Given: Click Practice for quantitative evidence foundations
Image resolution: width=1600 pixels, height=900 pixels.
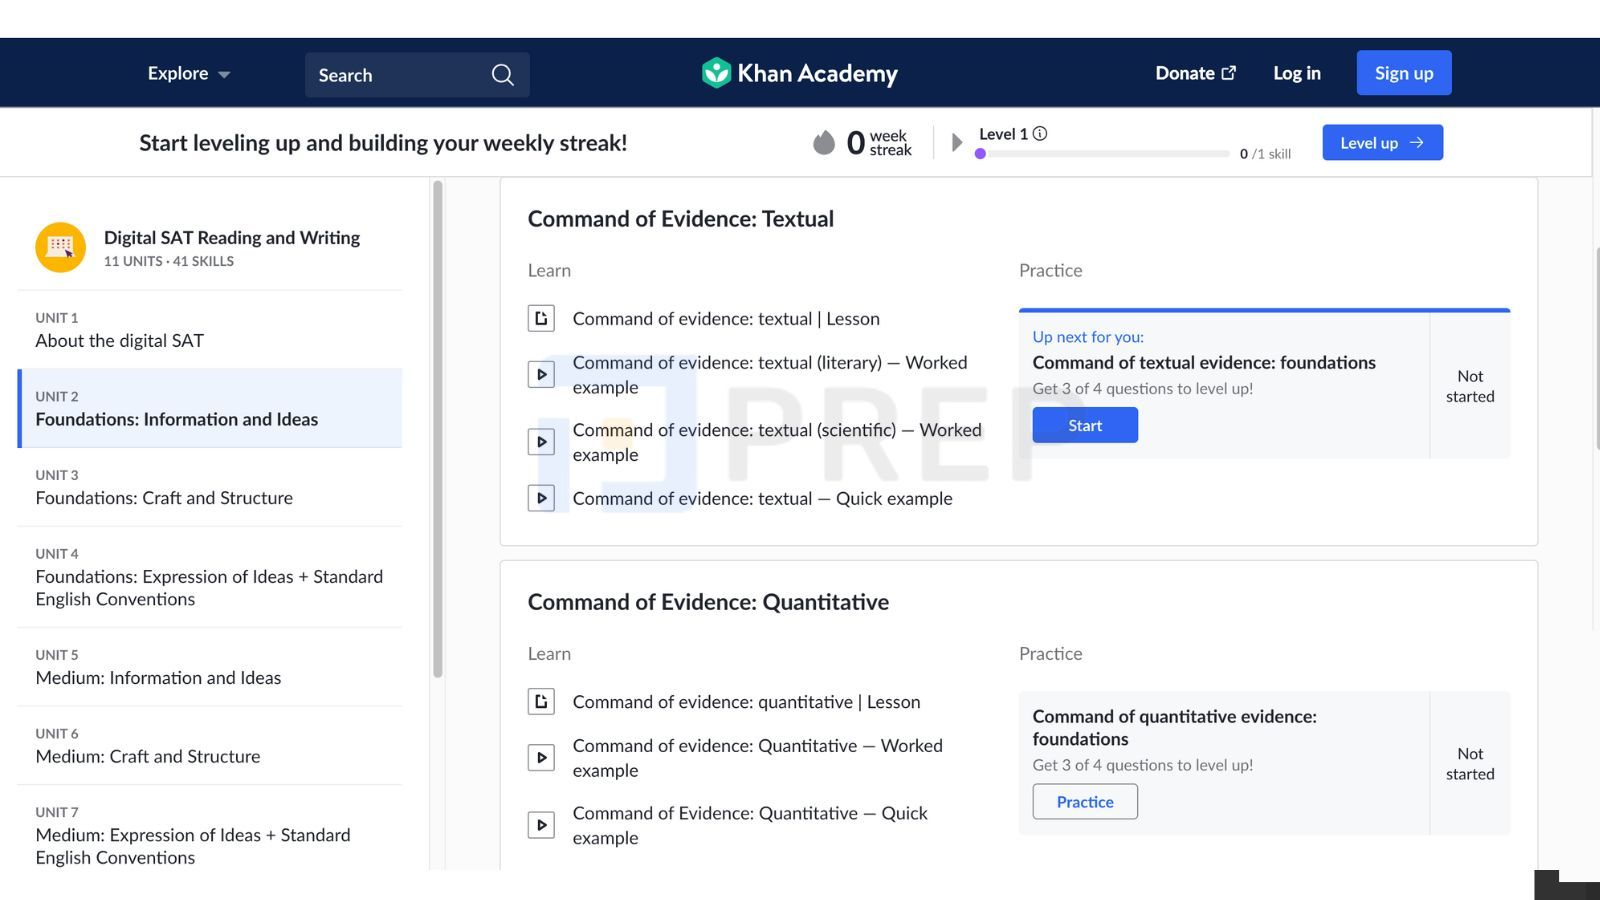Looking at the screenshot, I should [1085, 802].
